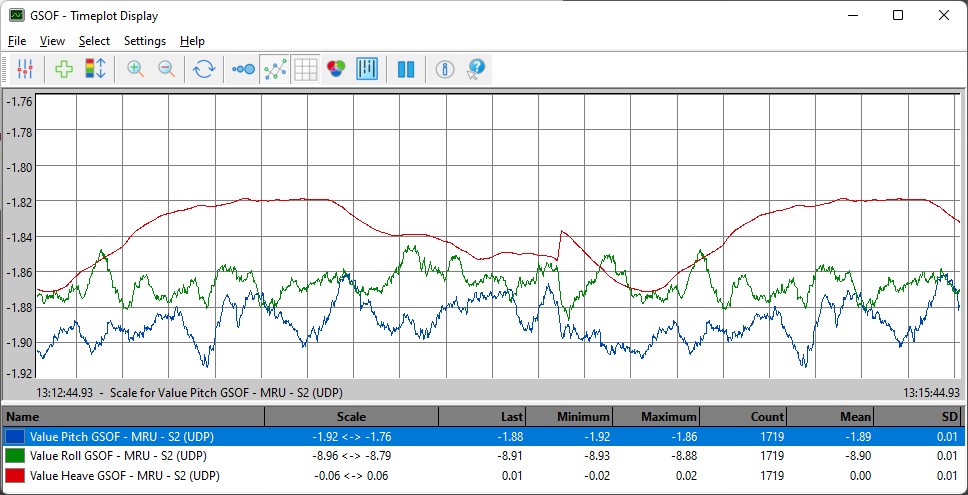Open the File menu

[x=17, y=41]
